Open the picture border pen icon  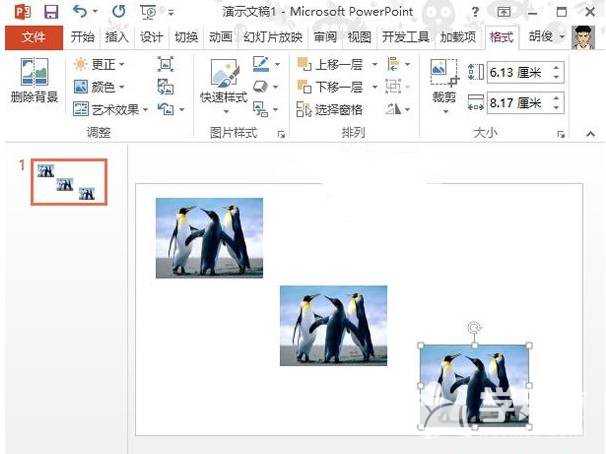tap(260, 64)
